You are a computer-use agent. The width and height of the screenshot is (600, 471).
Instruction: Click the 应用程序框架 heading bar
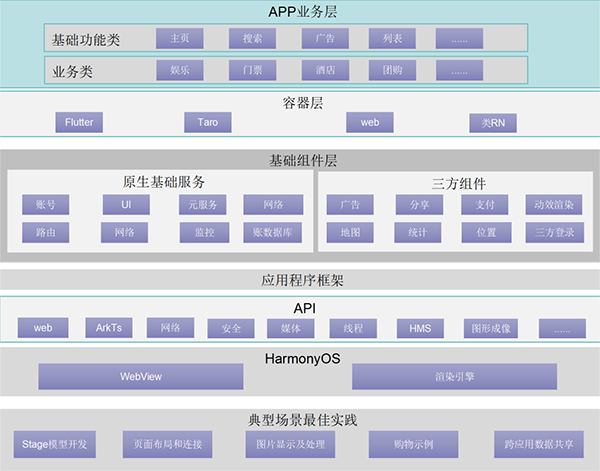point(300,280)
